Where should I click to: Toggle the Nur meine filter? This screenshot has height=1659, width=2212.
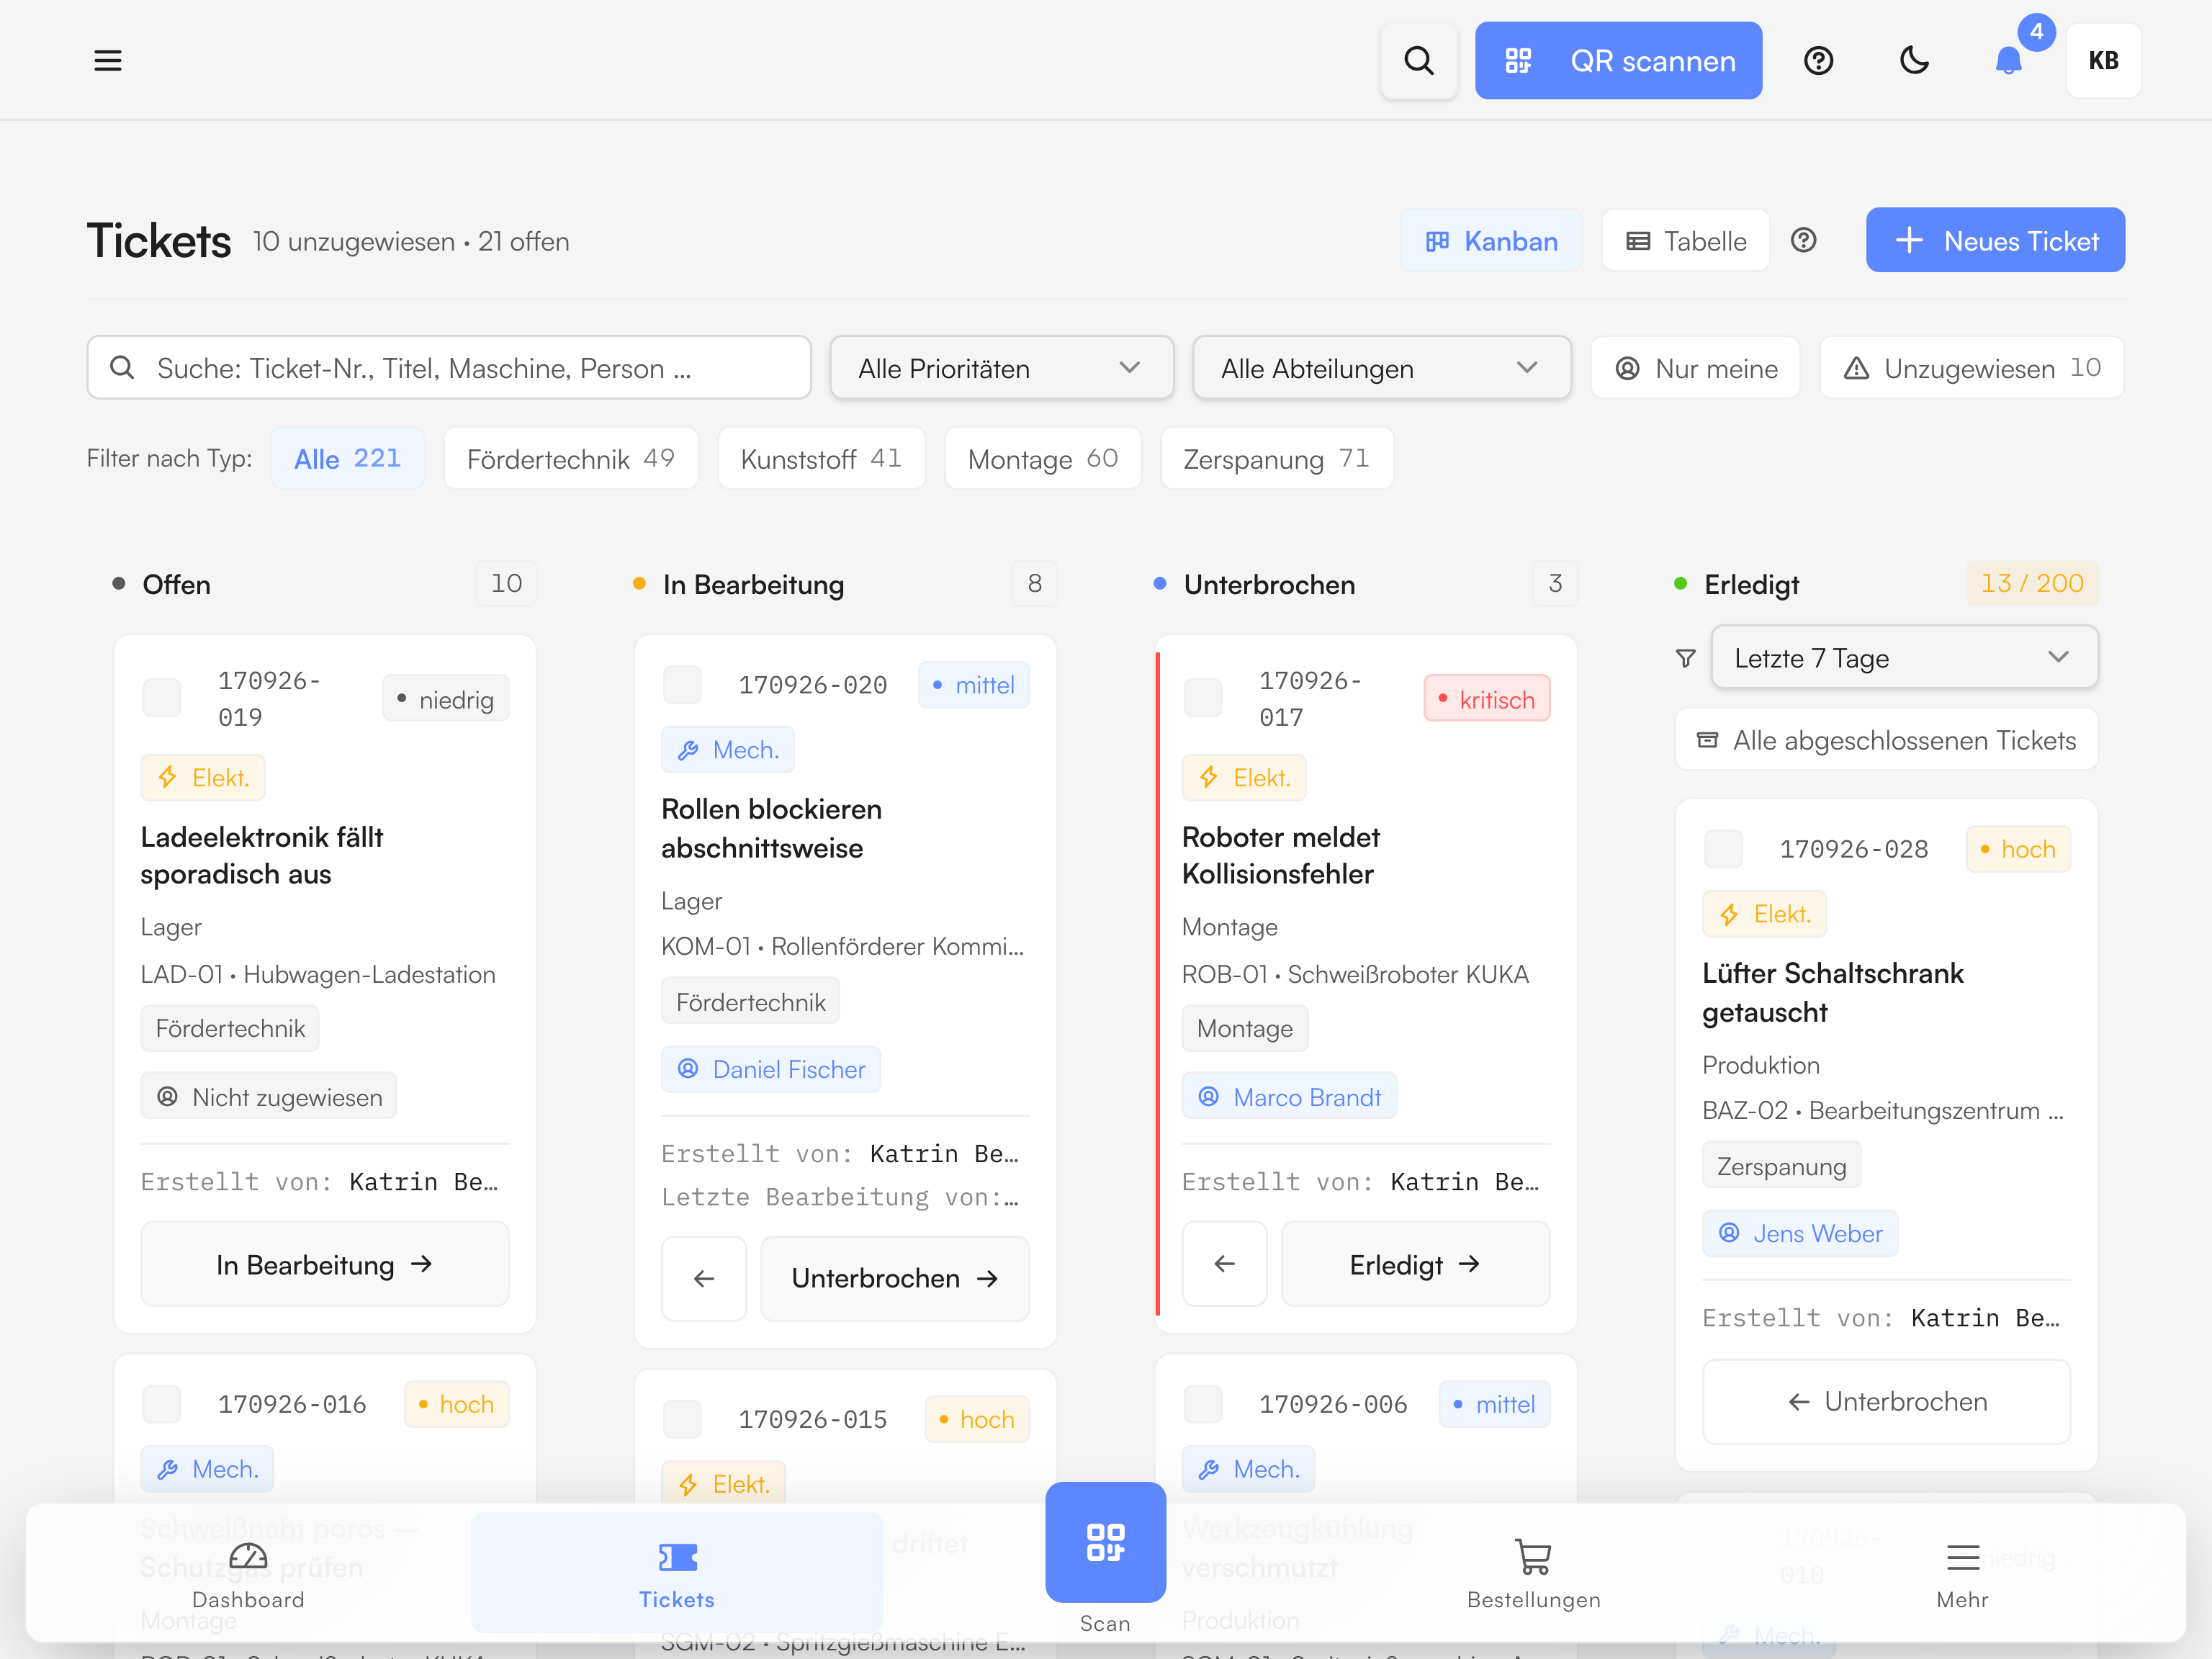pyautogui.click(x=1696, y=368)
